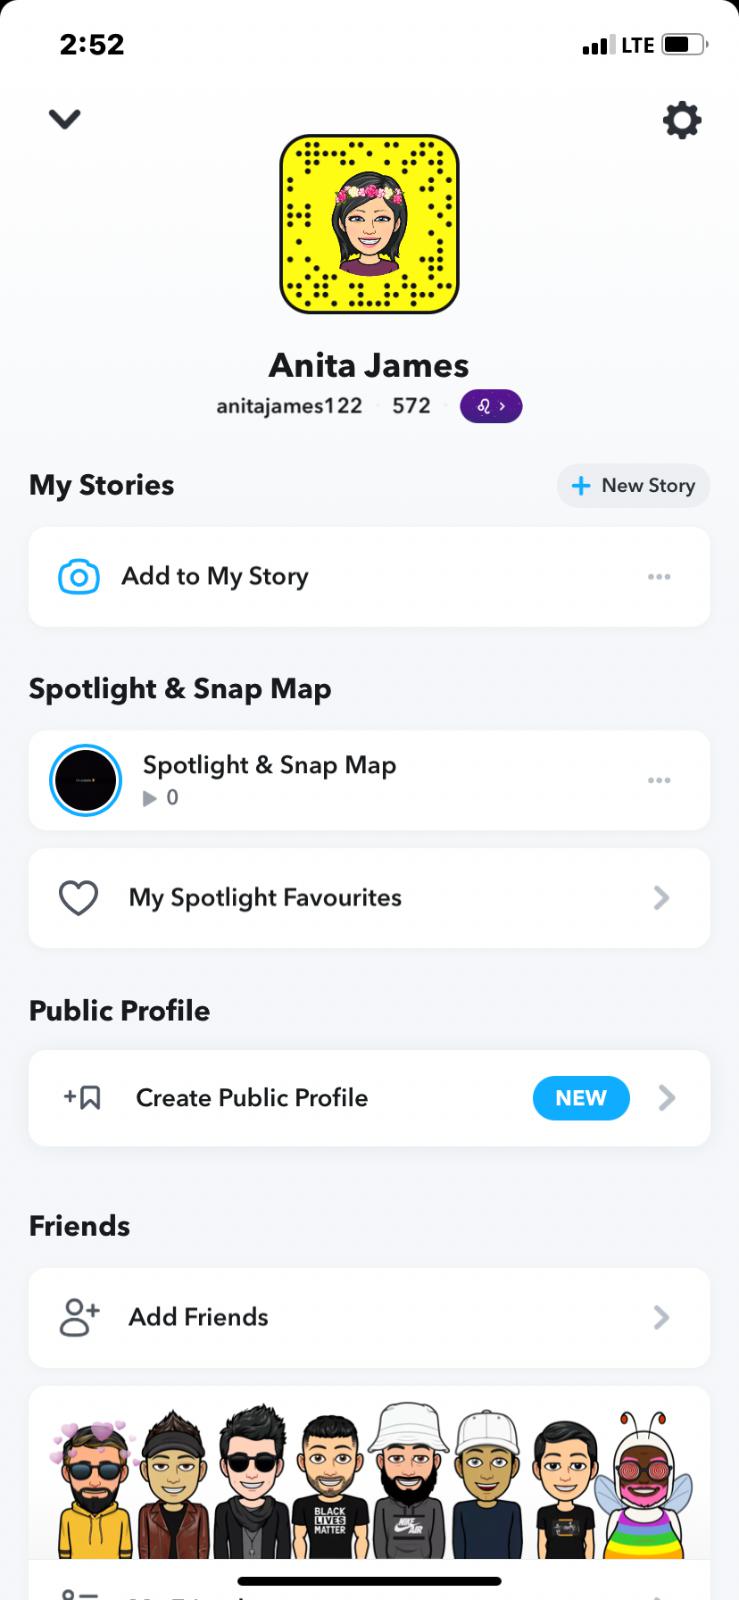Image resolution: width=739 pixels, height=1600 pixels.
Task: Tap the heart icon for Spotlight Favourites
Action: tap(78, 898)
